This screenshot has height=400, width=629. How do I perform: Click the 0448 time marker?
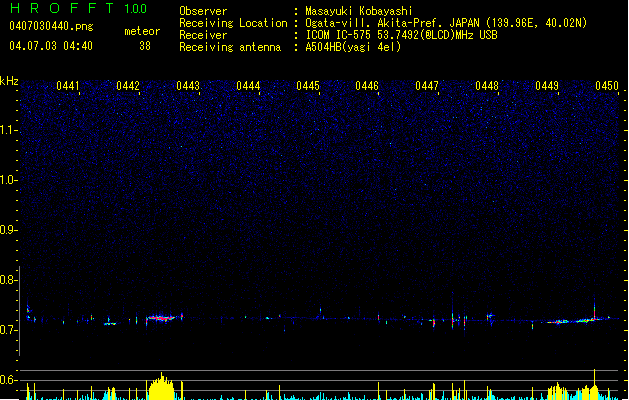487,86
